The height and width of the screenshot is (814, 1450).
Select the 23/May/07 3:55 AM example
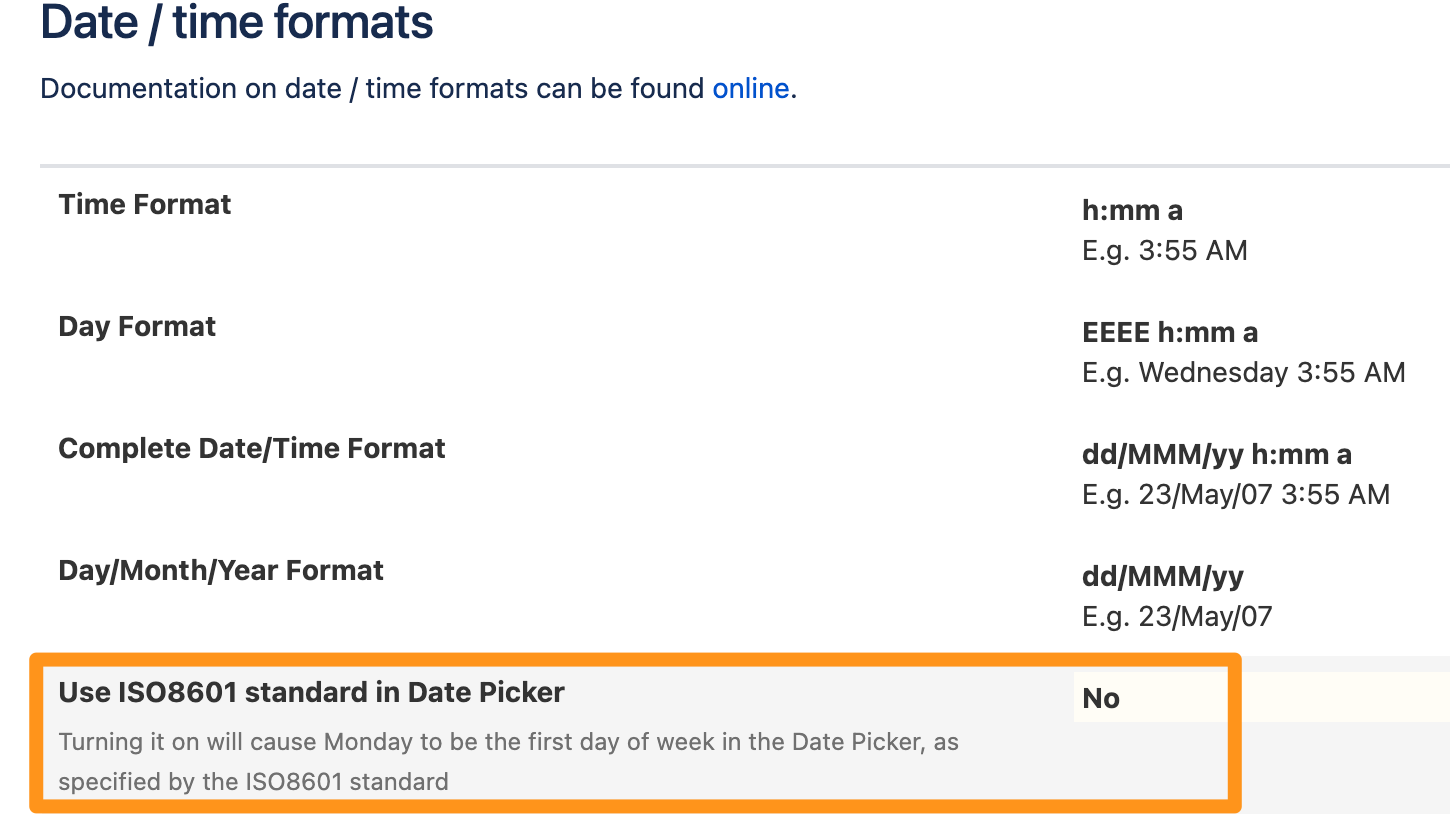(x=1264, y=494)
